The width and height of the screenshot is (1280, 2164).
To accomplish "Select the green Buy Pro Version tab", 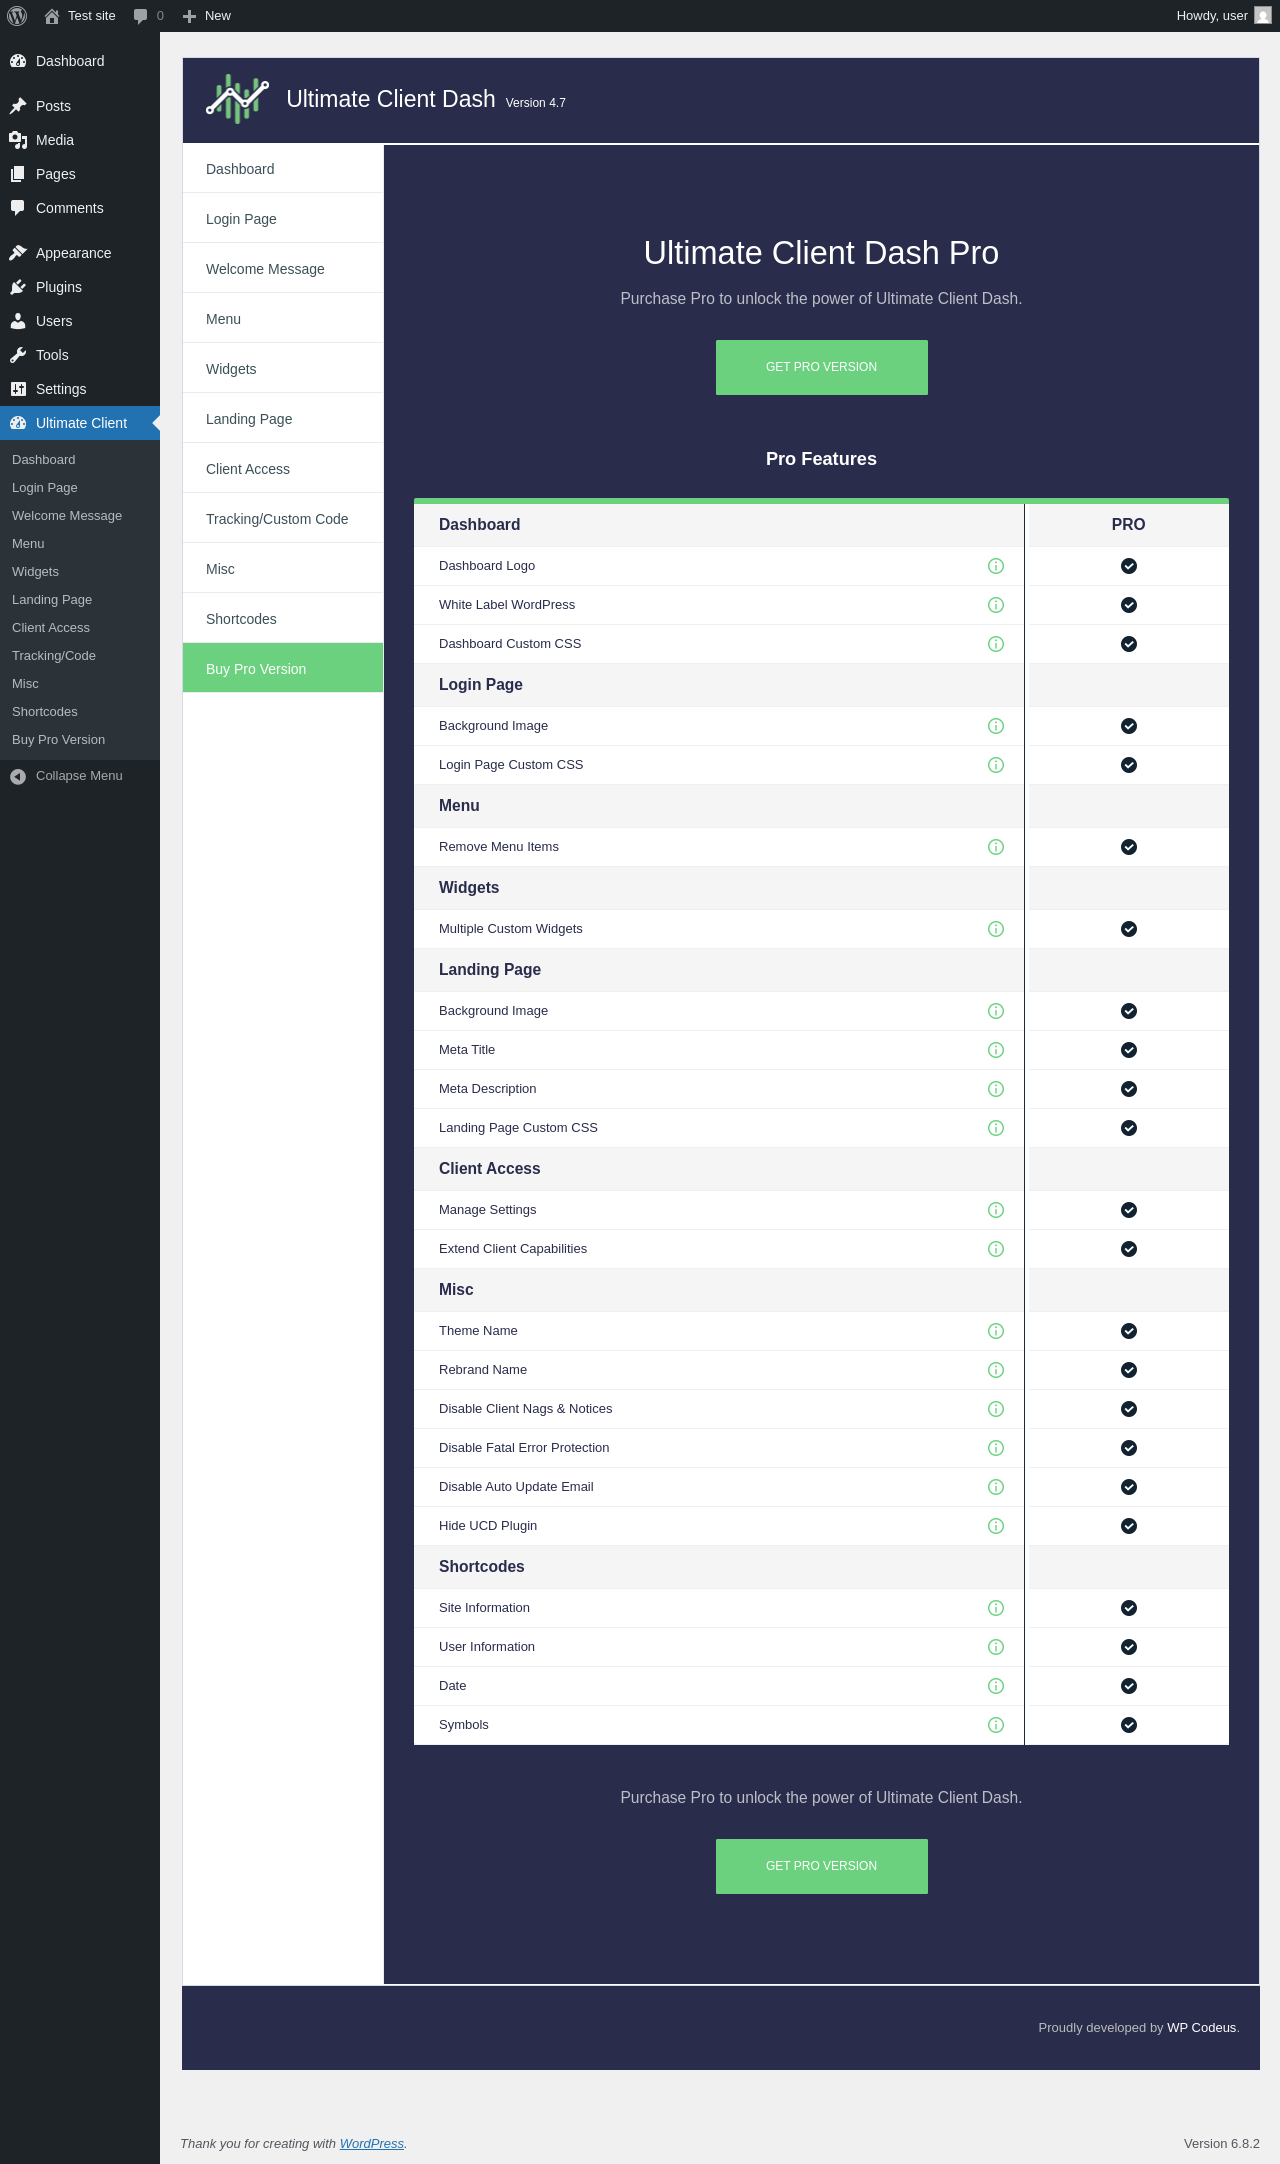I will point(283,668).
